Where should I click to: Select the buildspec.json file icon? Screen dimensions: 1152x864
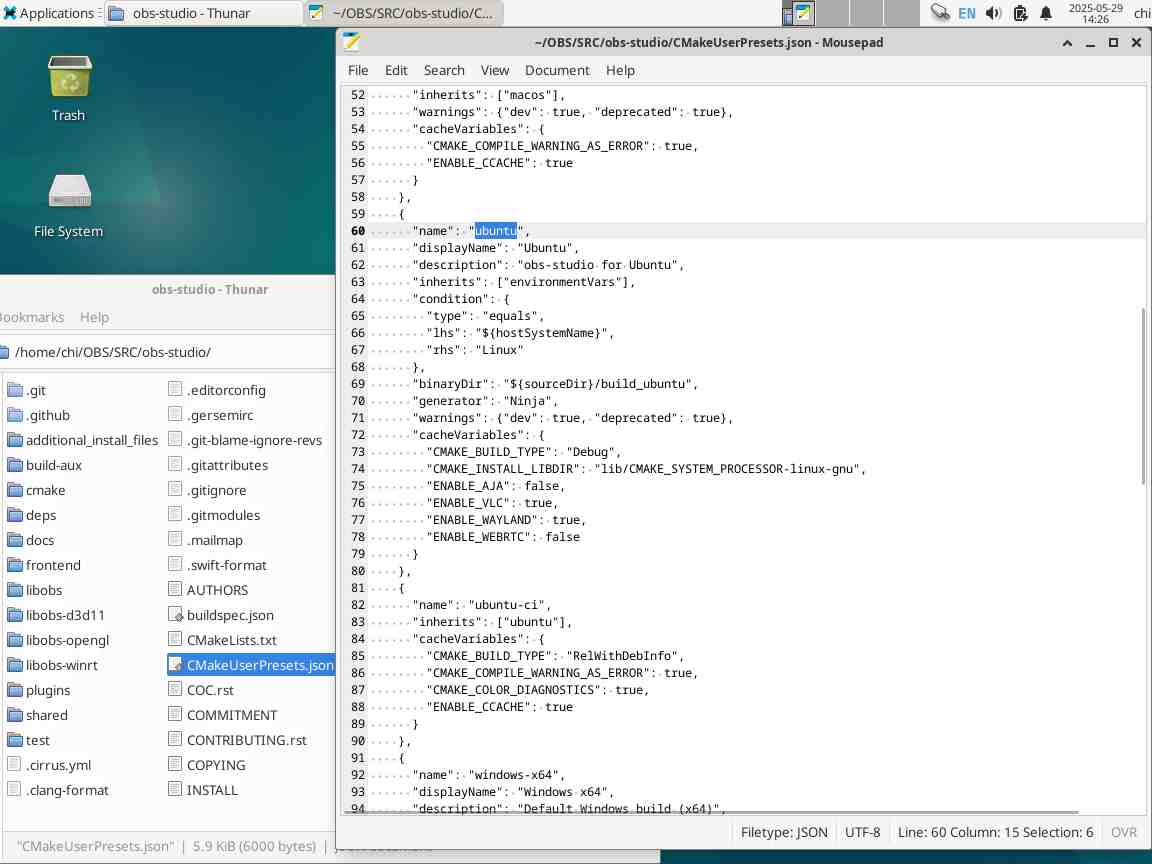click(x=175, y=615)
